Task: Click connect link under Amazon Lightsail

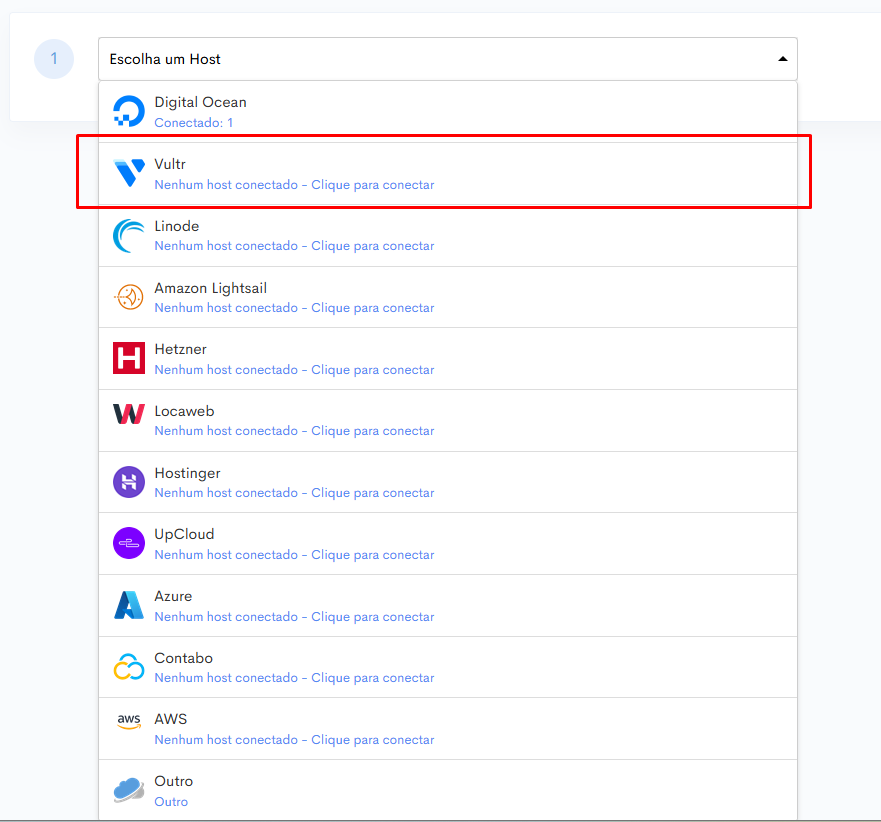Action: (294, 307)
